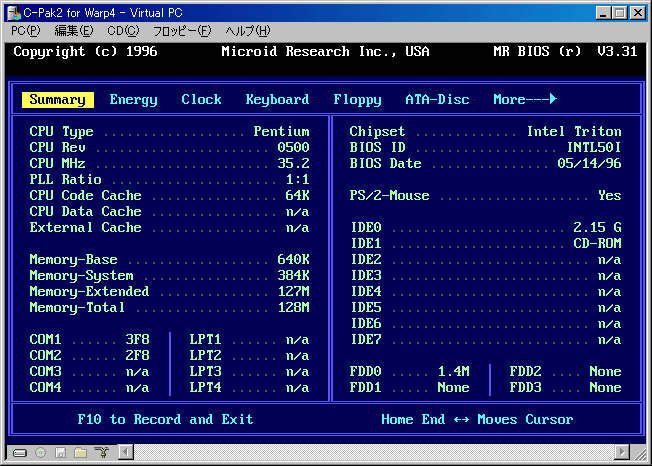
Task: Click the 'F10 to Record and Exit' text
Action: tap(165, 419)
